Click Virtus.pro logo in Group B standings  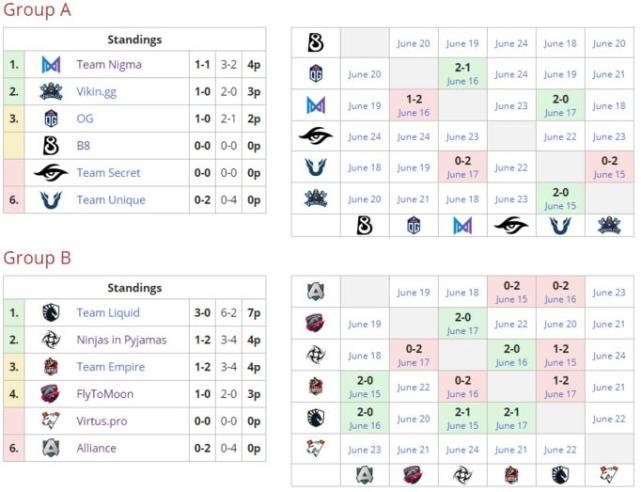point(51,421)
